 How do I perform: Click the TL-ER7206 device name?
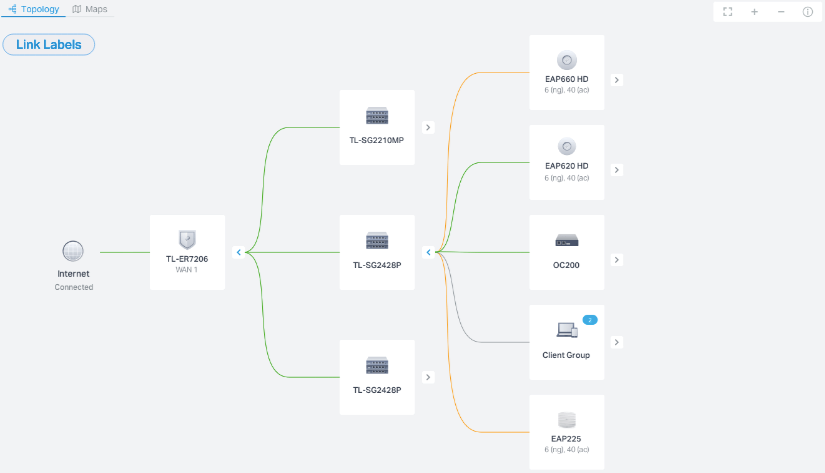tap(187, 259)
